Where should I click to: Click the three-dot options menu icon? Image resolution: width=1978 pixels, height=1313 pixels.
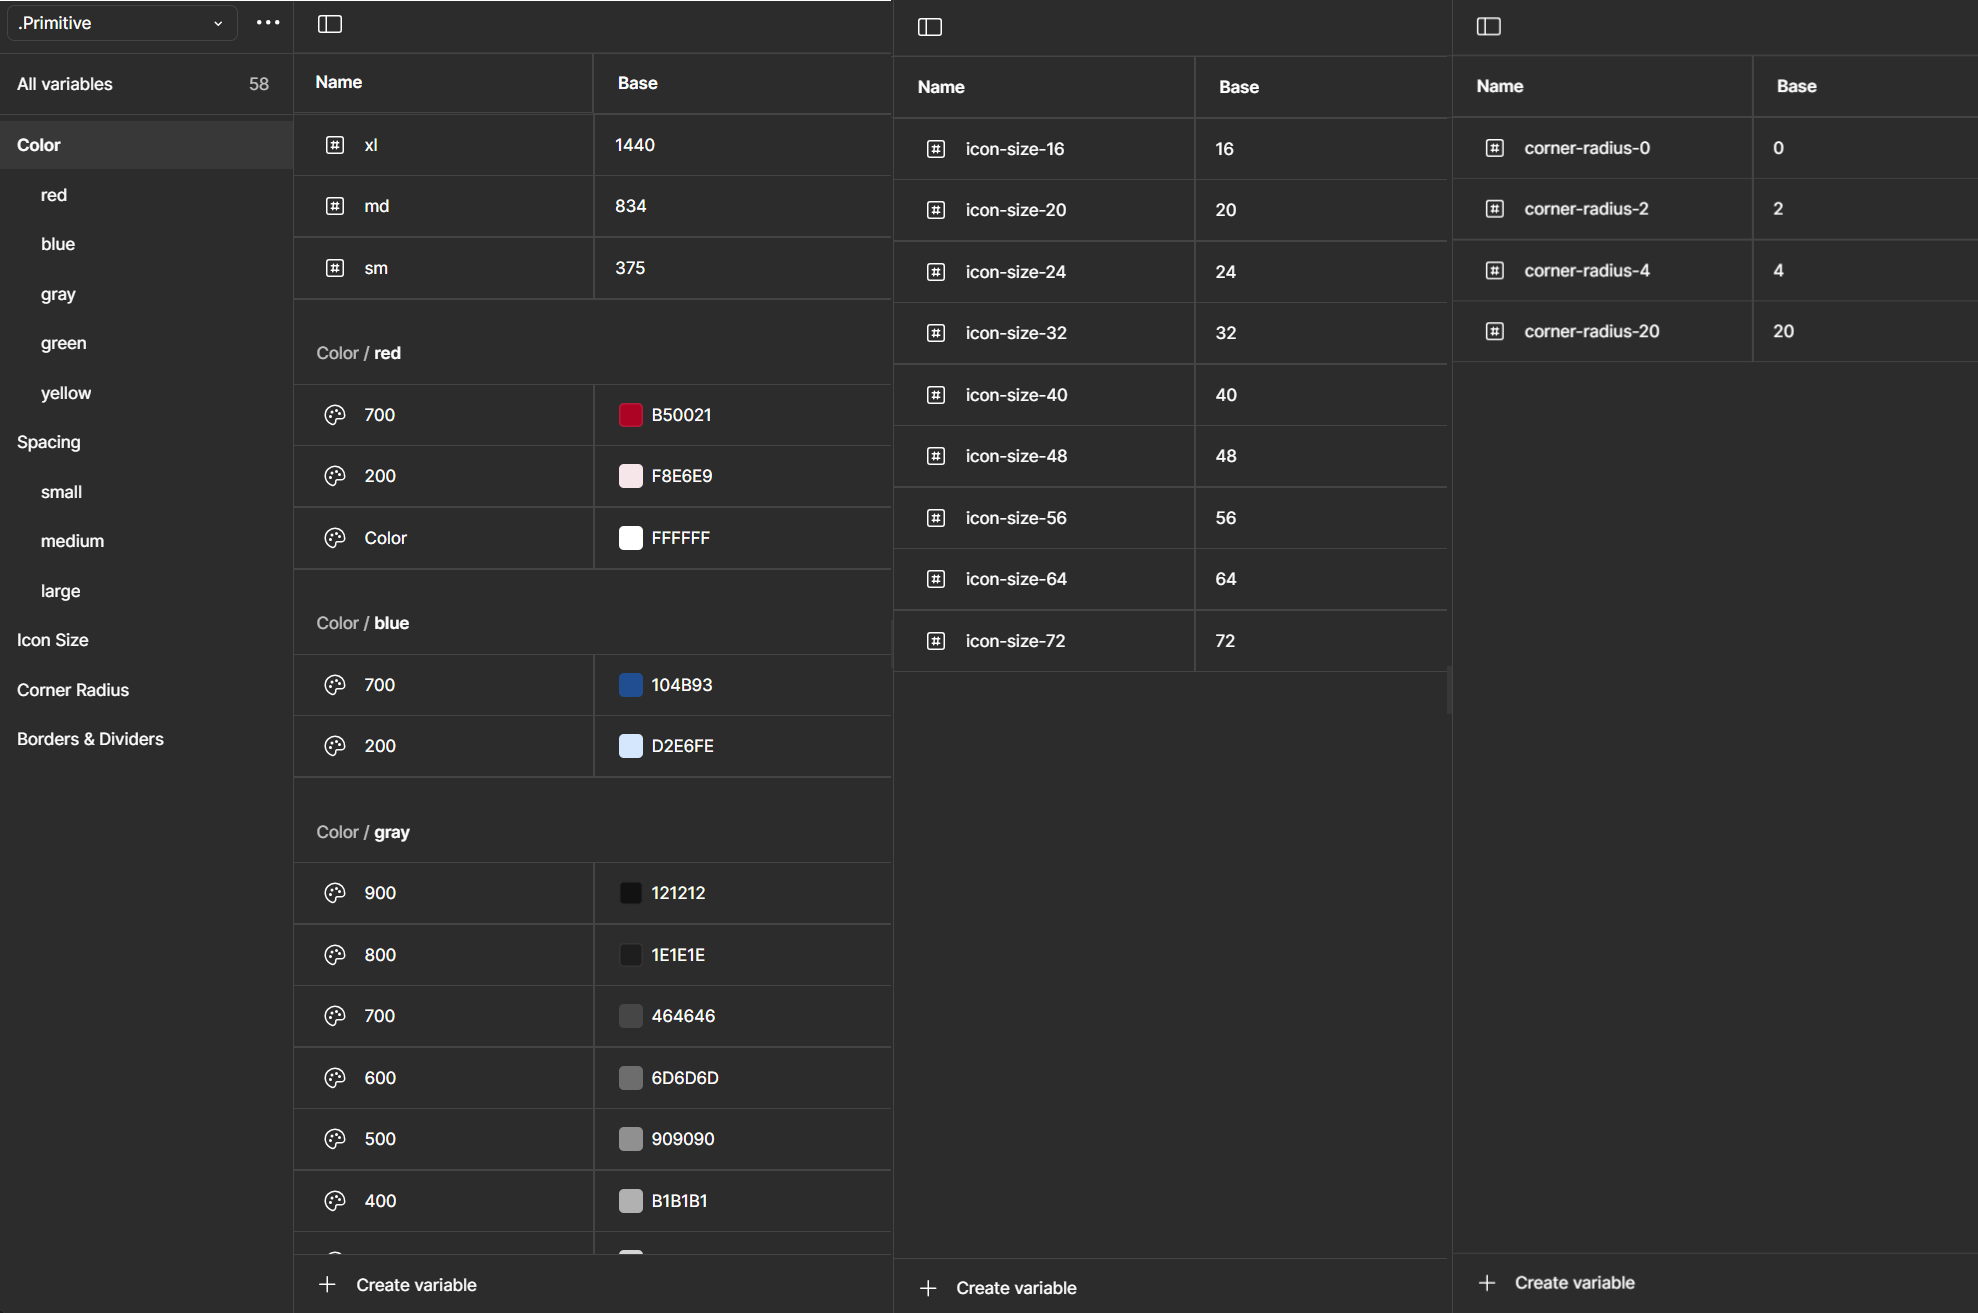point(268,23)
